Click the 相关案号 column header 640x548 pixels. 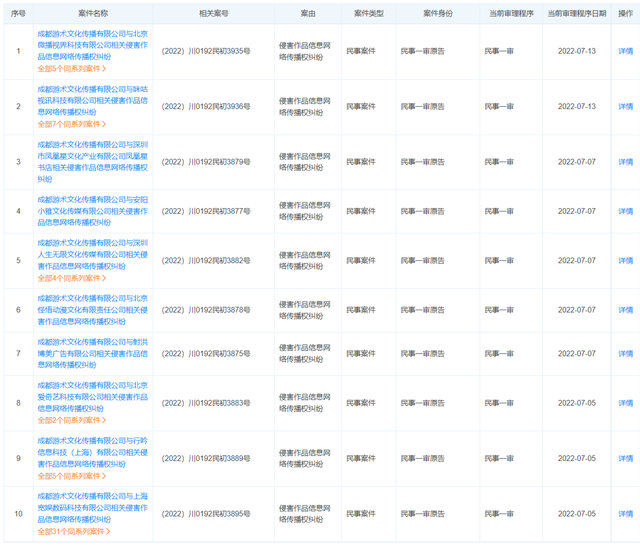coord(211,14)
